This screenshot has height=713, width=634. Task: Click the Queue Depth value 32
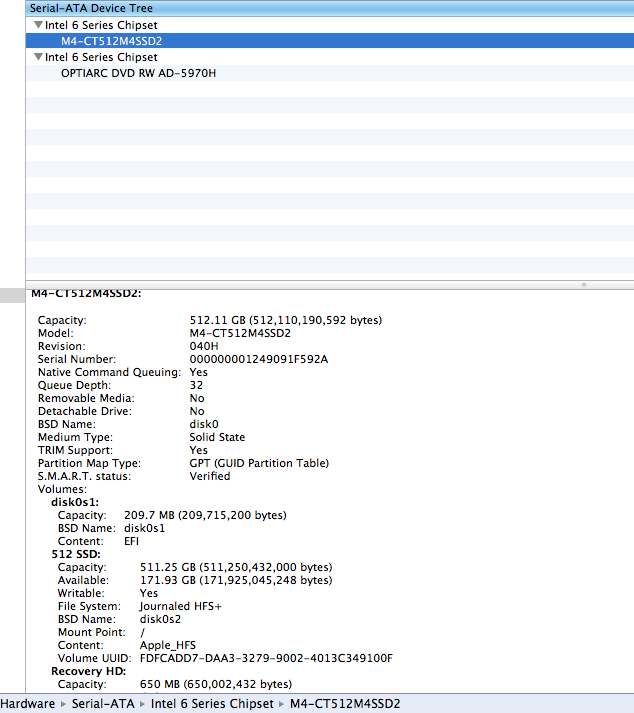point(196,385)
